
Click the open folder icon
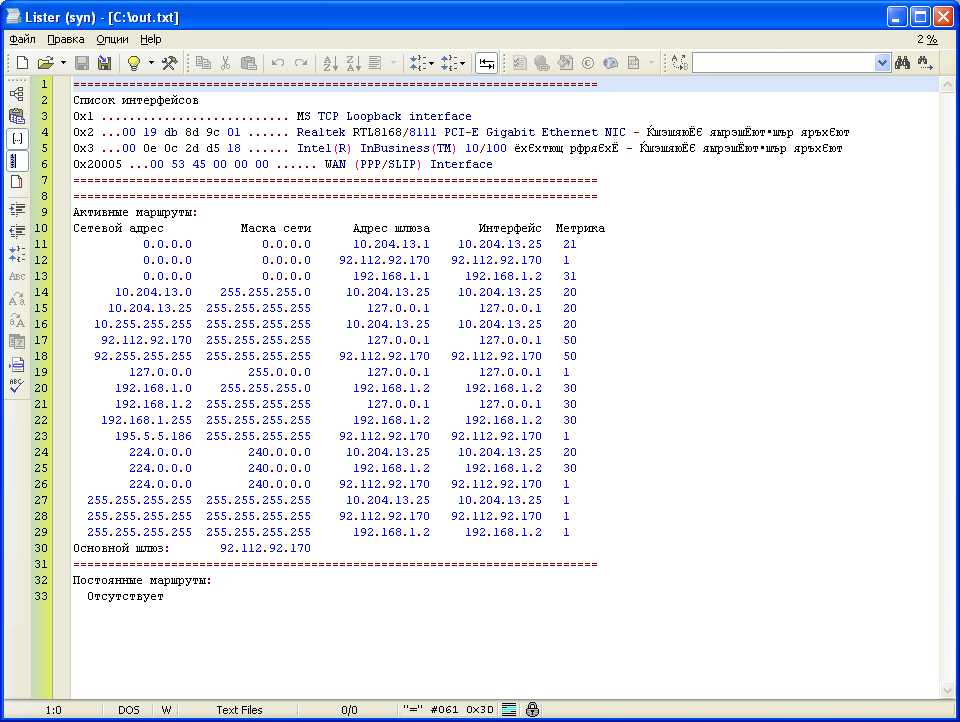(x=45, y=62)
